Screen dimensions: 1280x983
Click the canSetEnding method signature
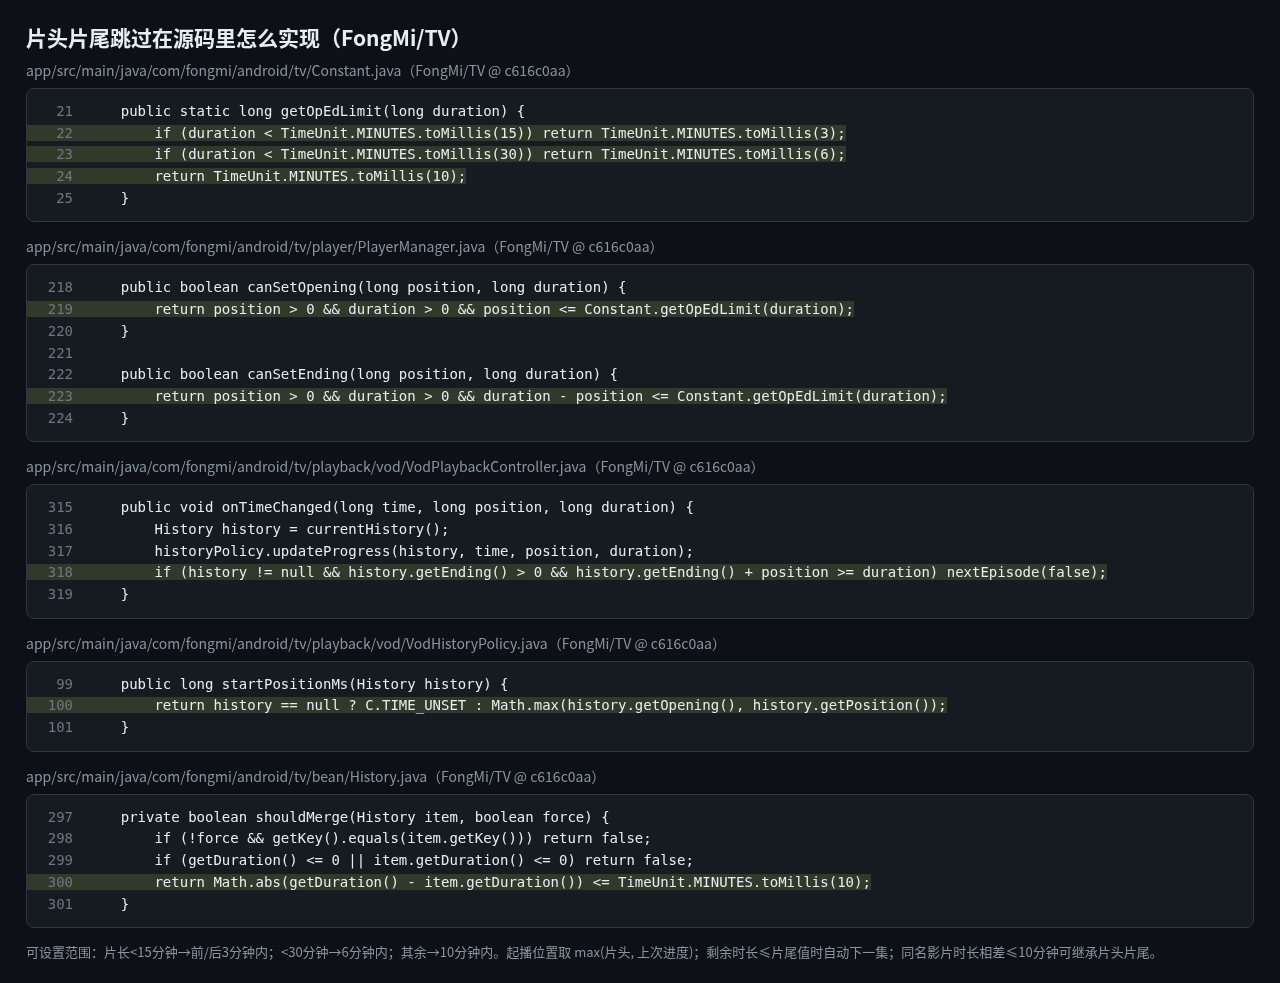pyautogui.click(x=369, y=374)
